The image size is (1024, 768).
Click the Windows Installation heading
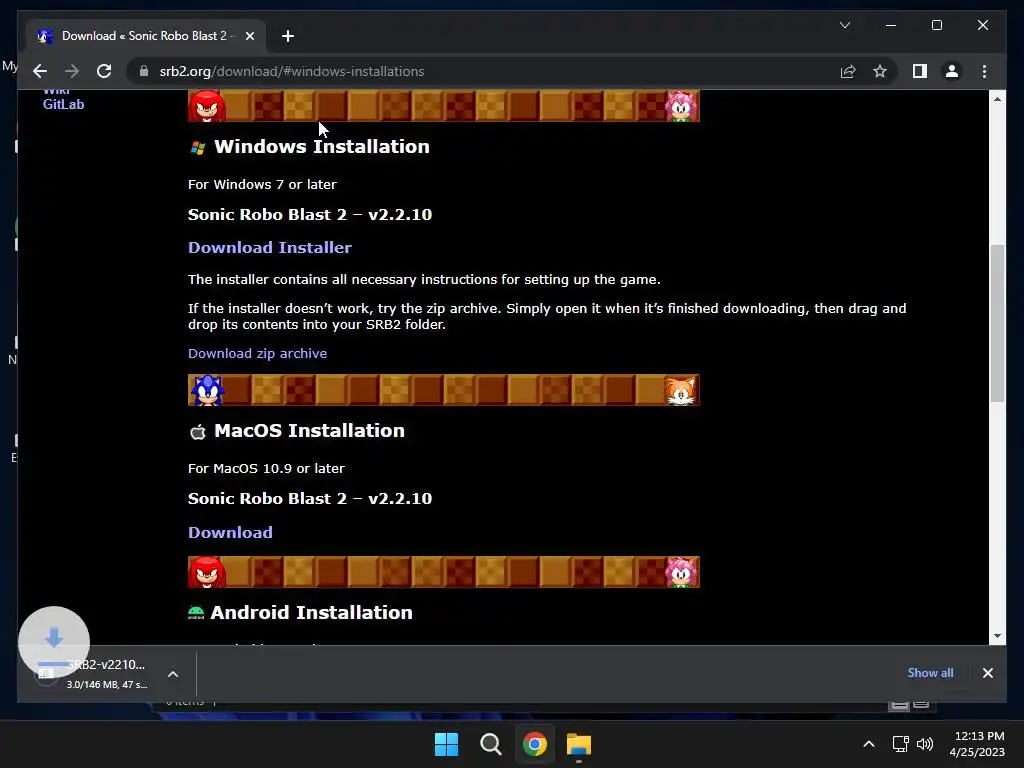click(322, 146)
